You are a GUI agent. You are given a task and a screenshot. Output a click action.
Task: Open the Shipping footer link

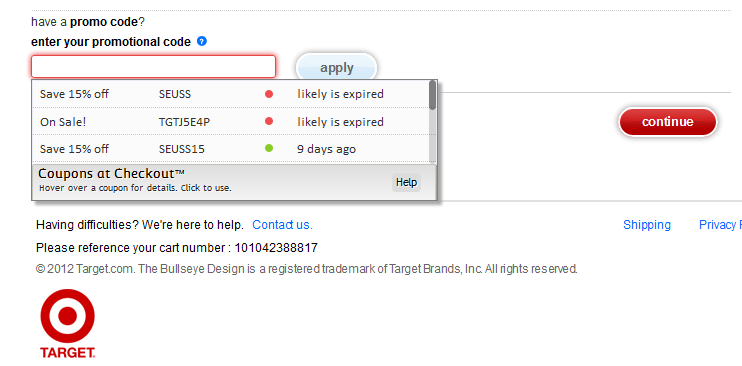(x=647, y=224)
